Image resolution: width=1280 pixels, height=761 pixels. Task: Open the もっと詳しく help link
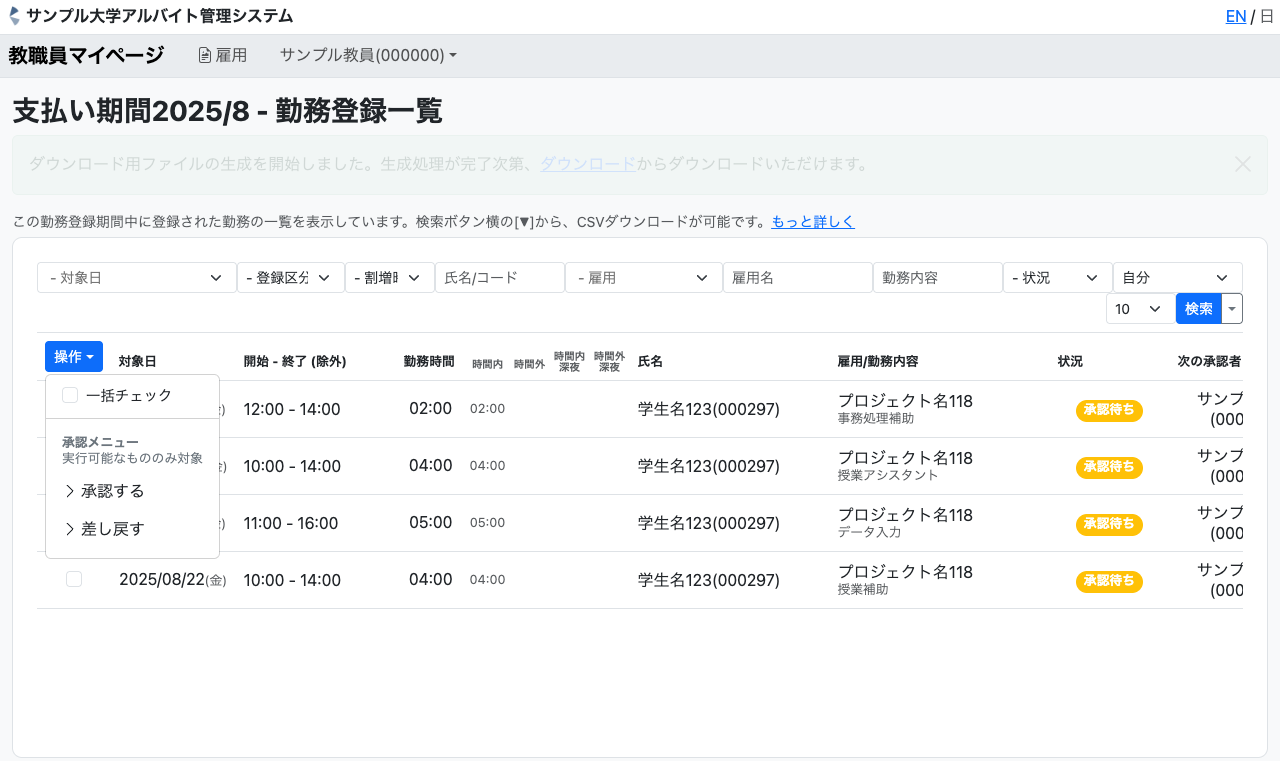813,222
